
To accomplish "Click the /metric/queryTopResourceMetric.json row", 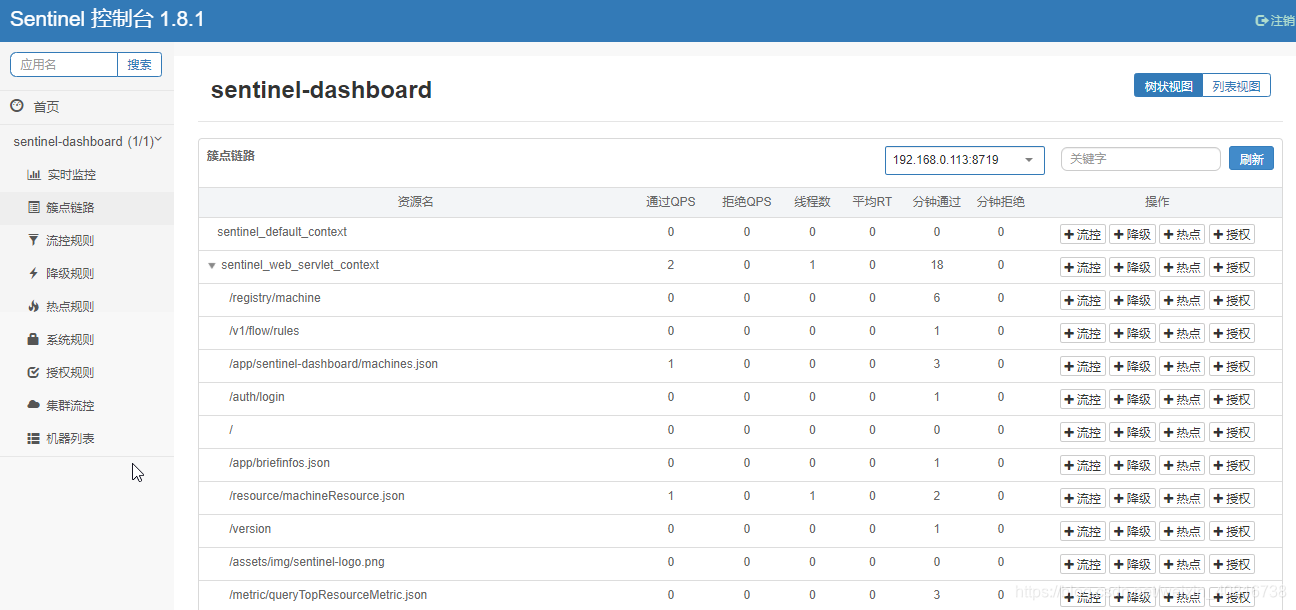I will coord(740,596).
